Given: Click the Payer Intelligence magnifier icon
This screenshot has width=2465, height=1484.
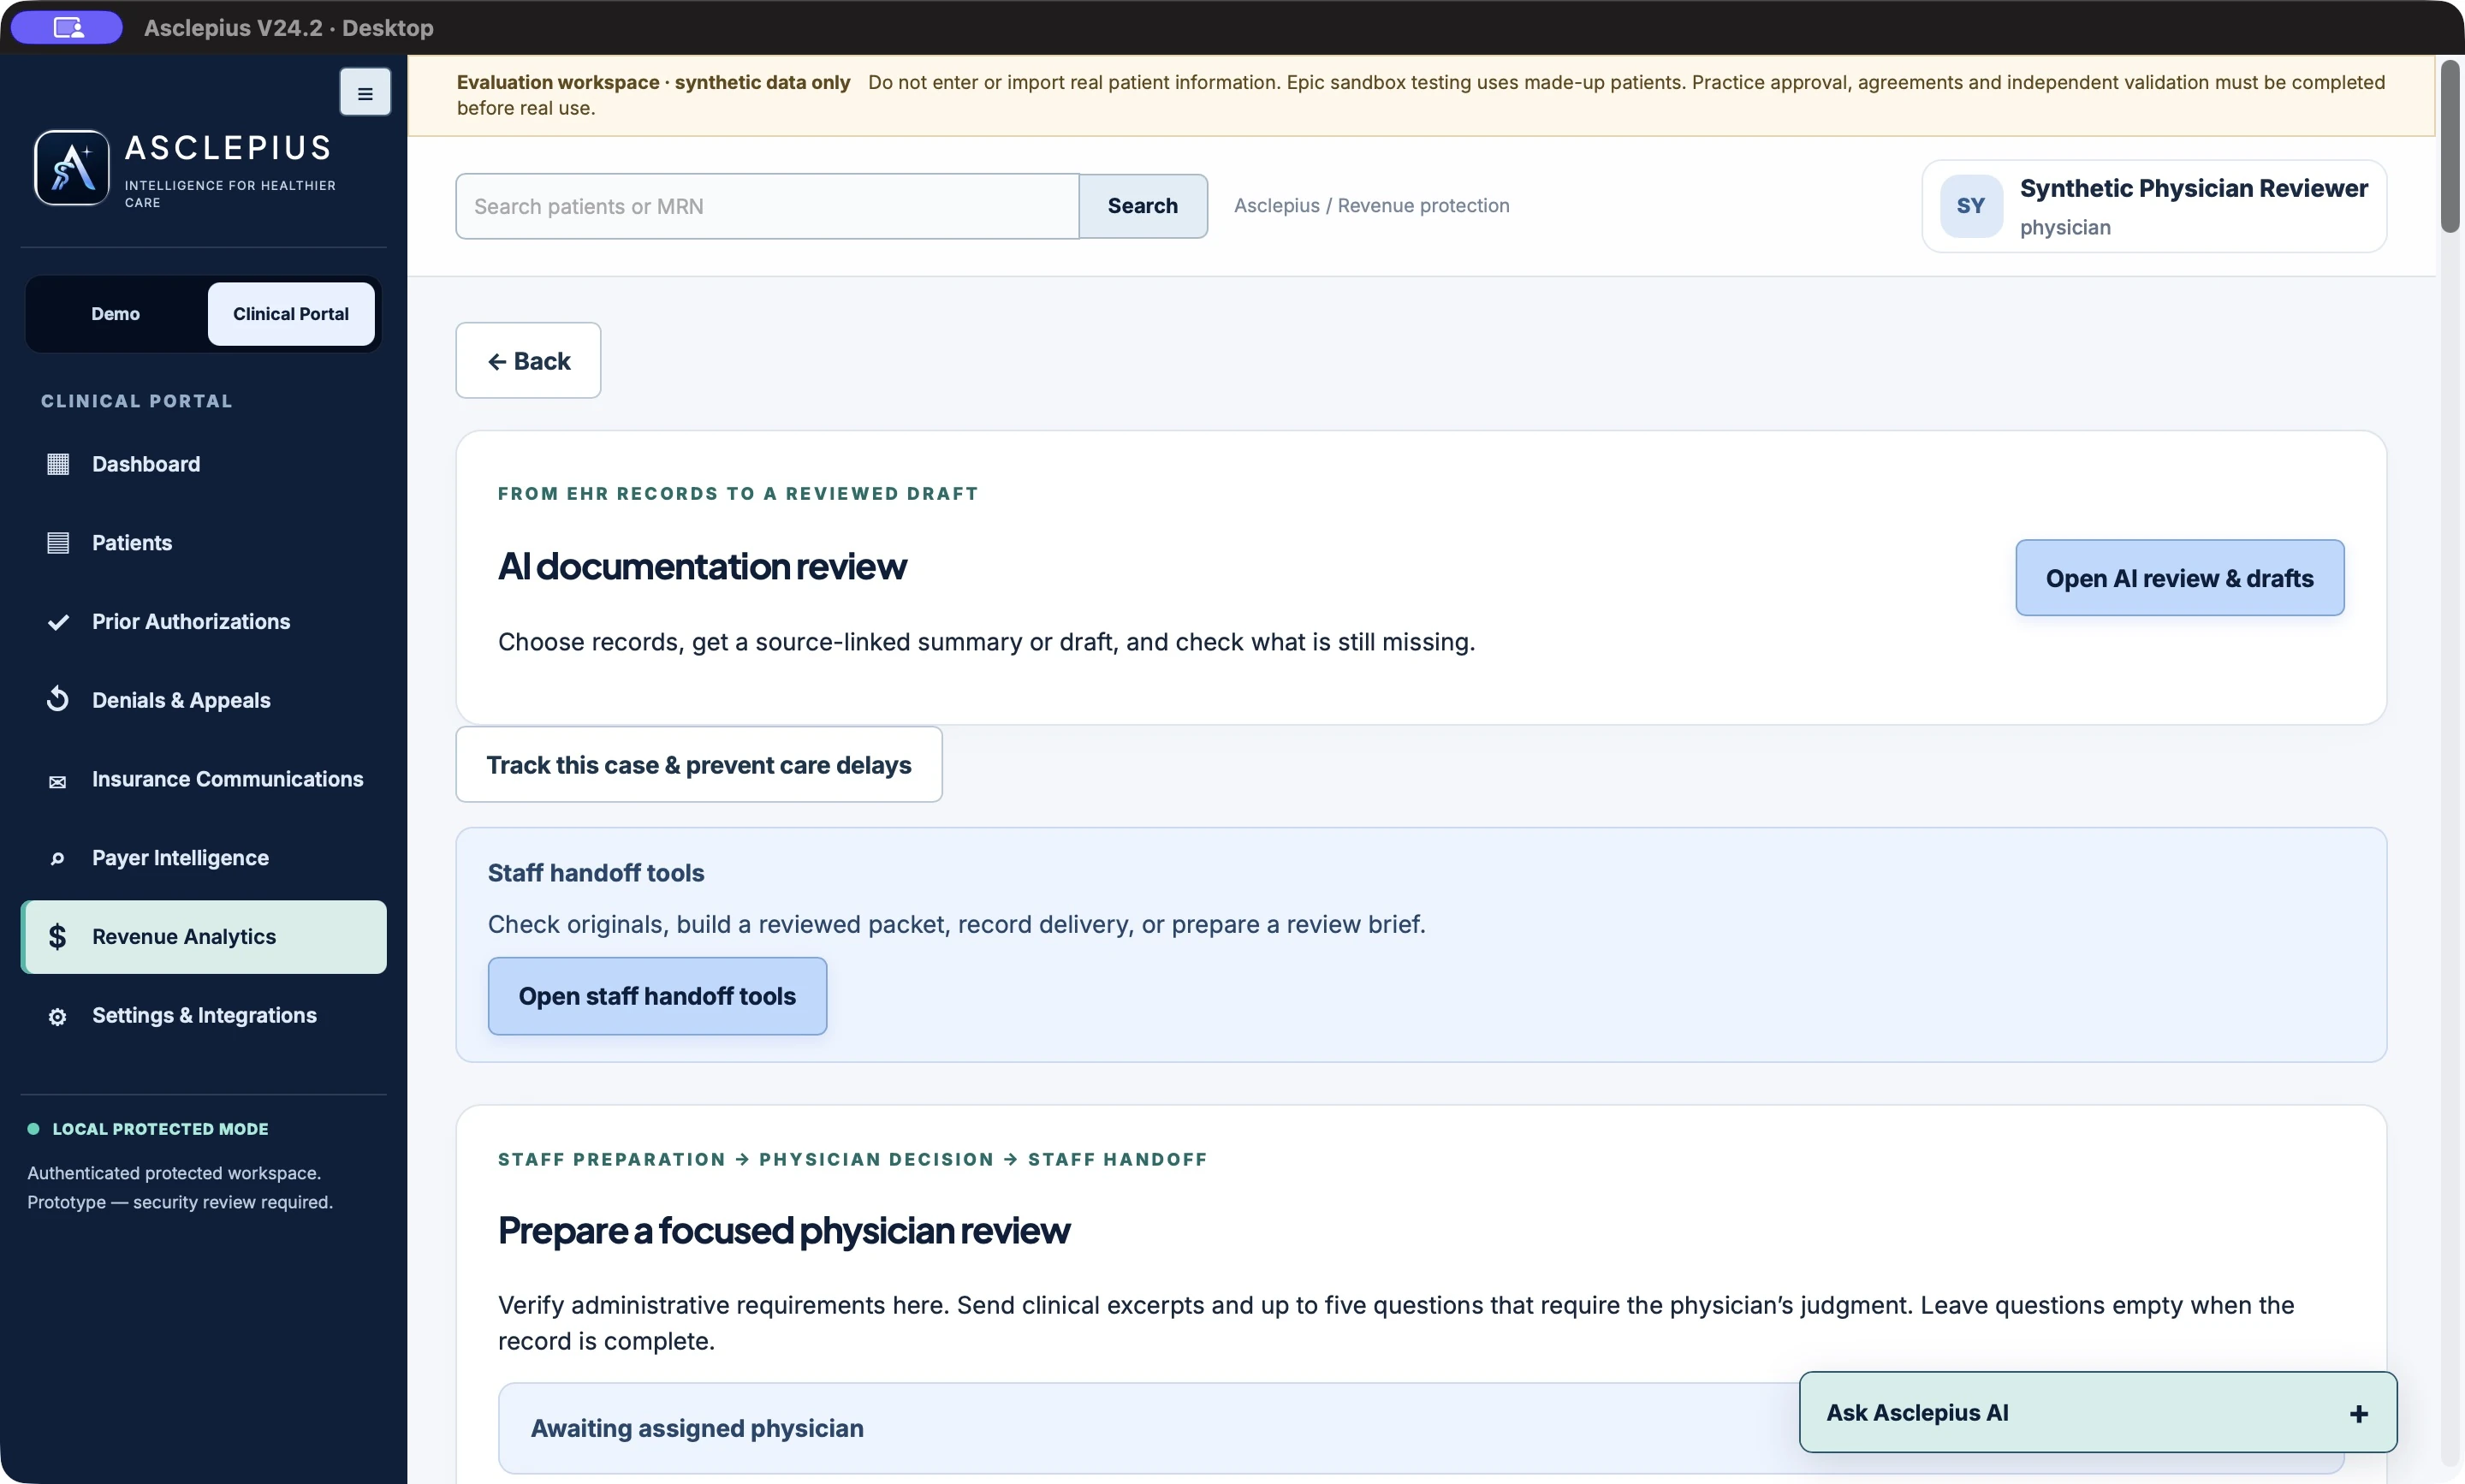Looking at the screenshot, I should coord(58,859).
